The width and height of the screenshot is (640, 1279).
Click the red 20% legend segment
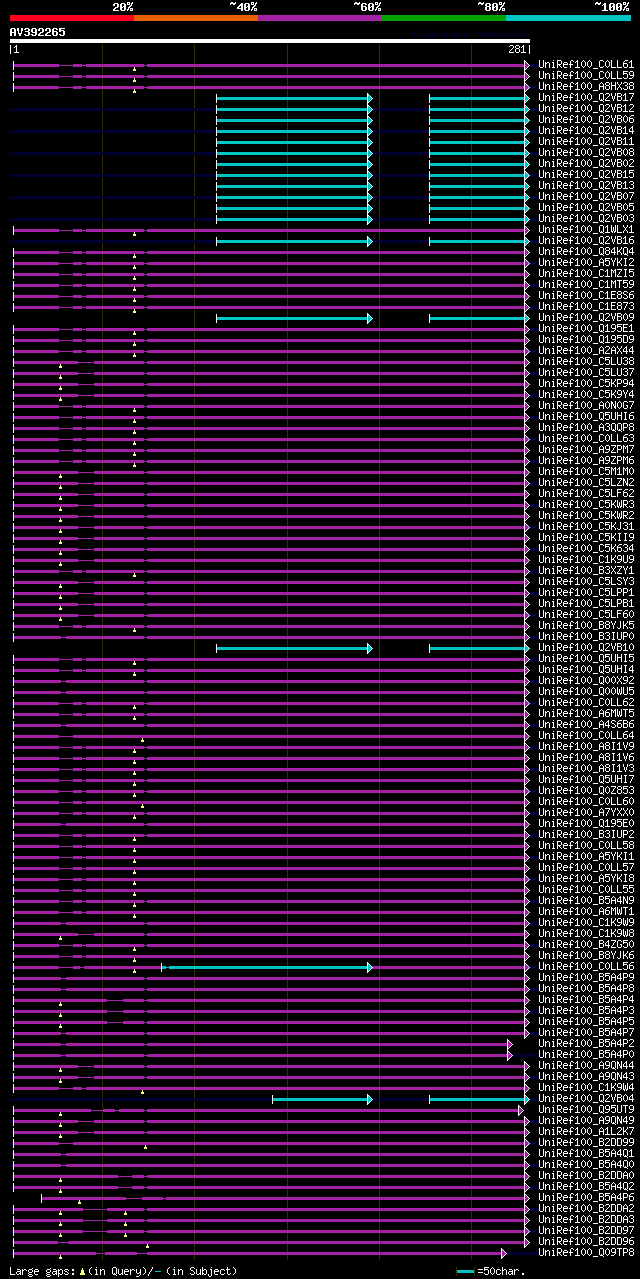point(71,18)
